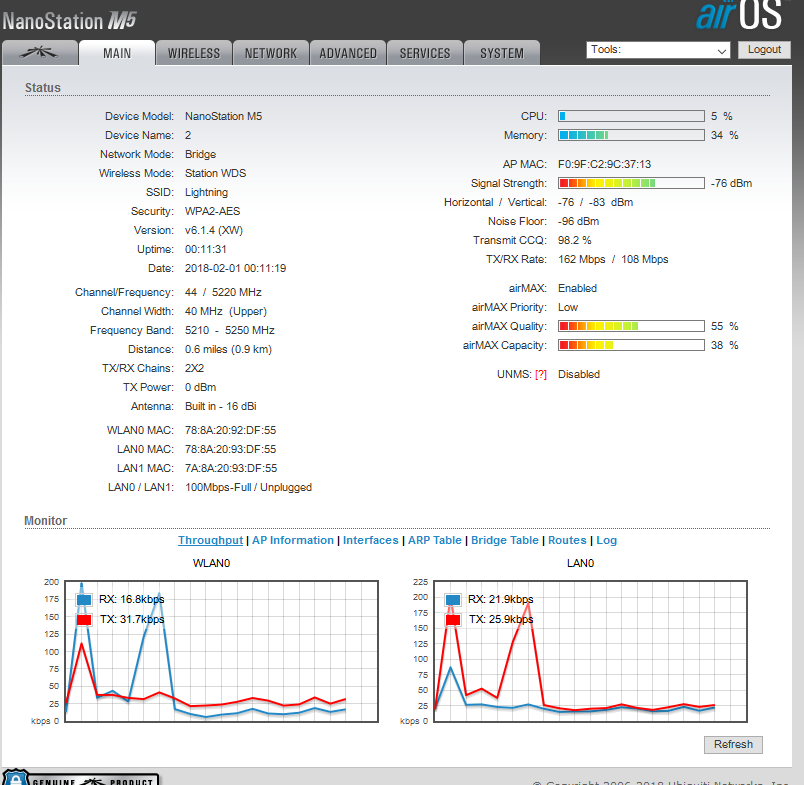This screenshot has width=804, height=785.
Task: Click the airOS logo
Action: click(x=739, y=14)
